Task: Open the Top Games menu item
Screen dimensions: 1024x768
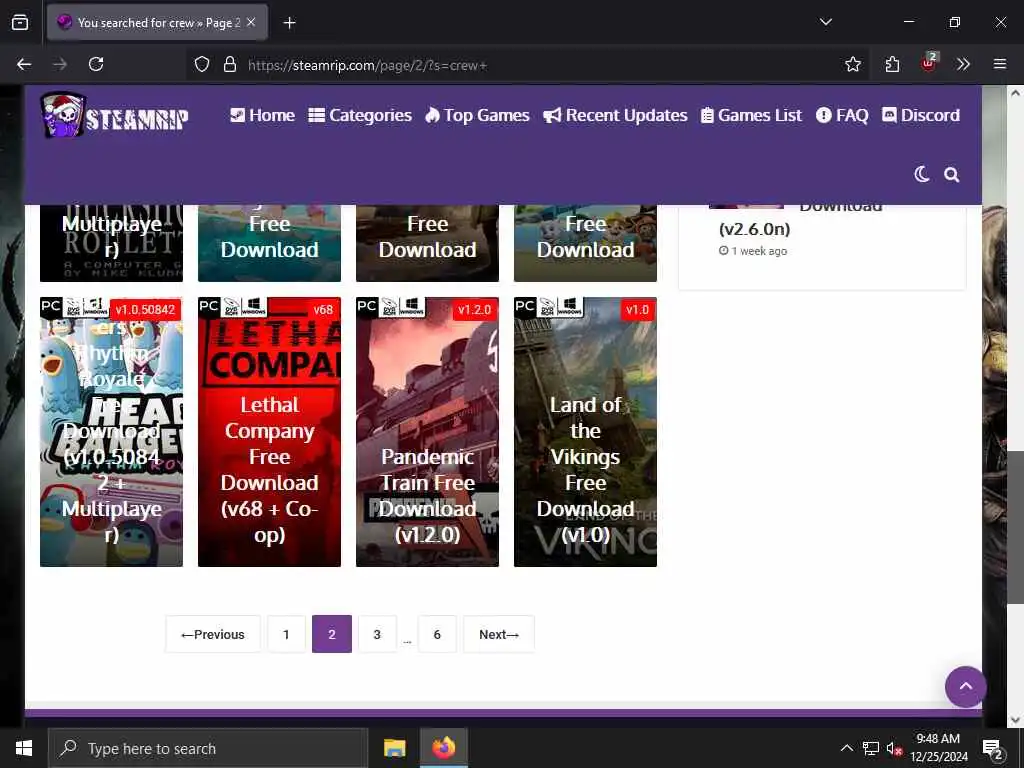Action: click(x=477, y=116)
